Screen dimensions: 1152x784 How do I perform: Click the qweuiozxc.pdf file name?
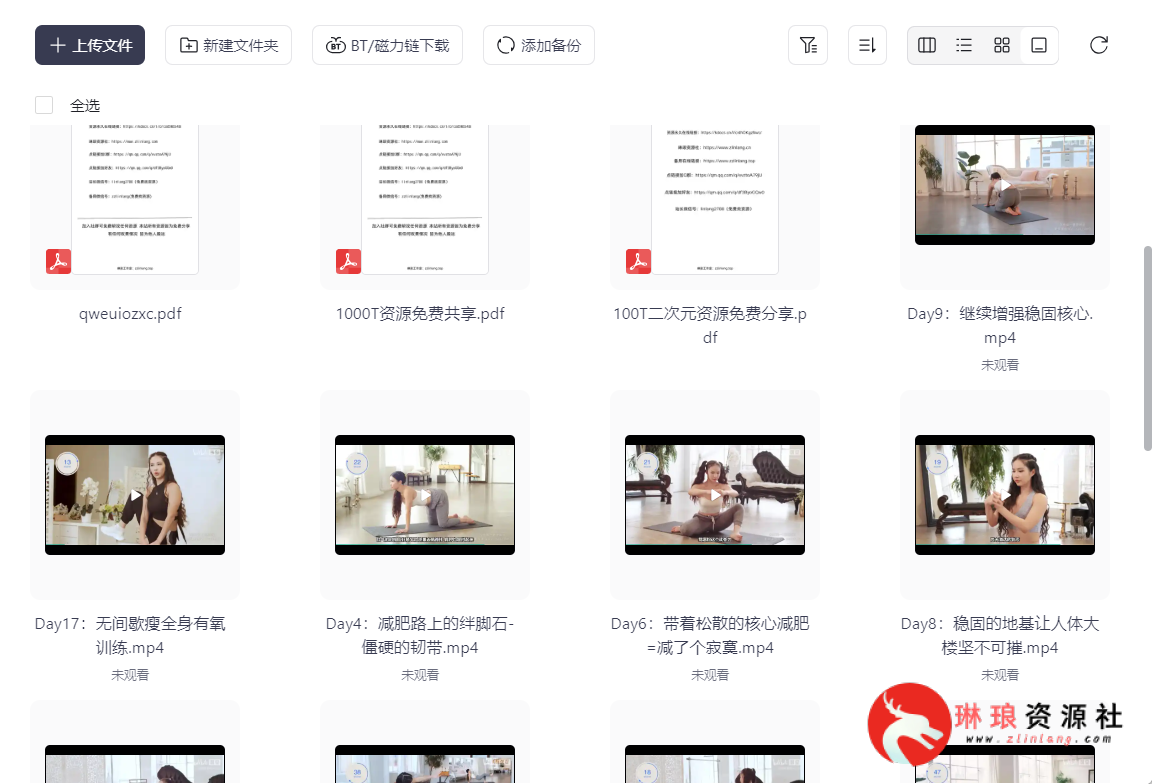click(x=130, y=314)
